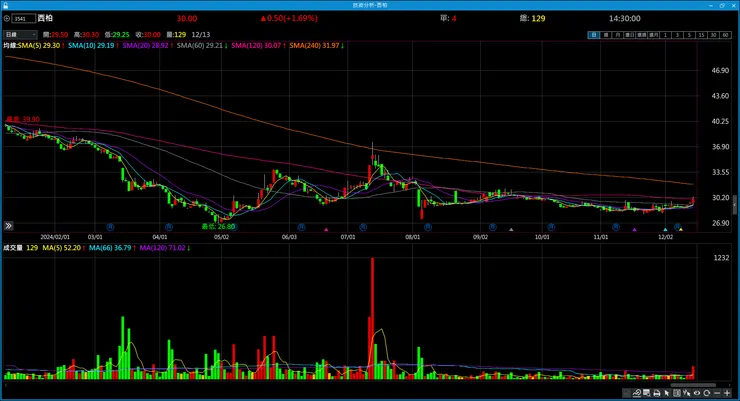Select the 1-minute interval button
This screenshot has height=401, width=740.
point(665,35)
